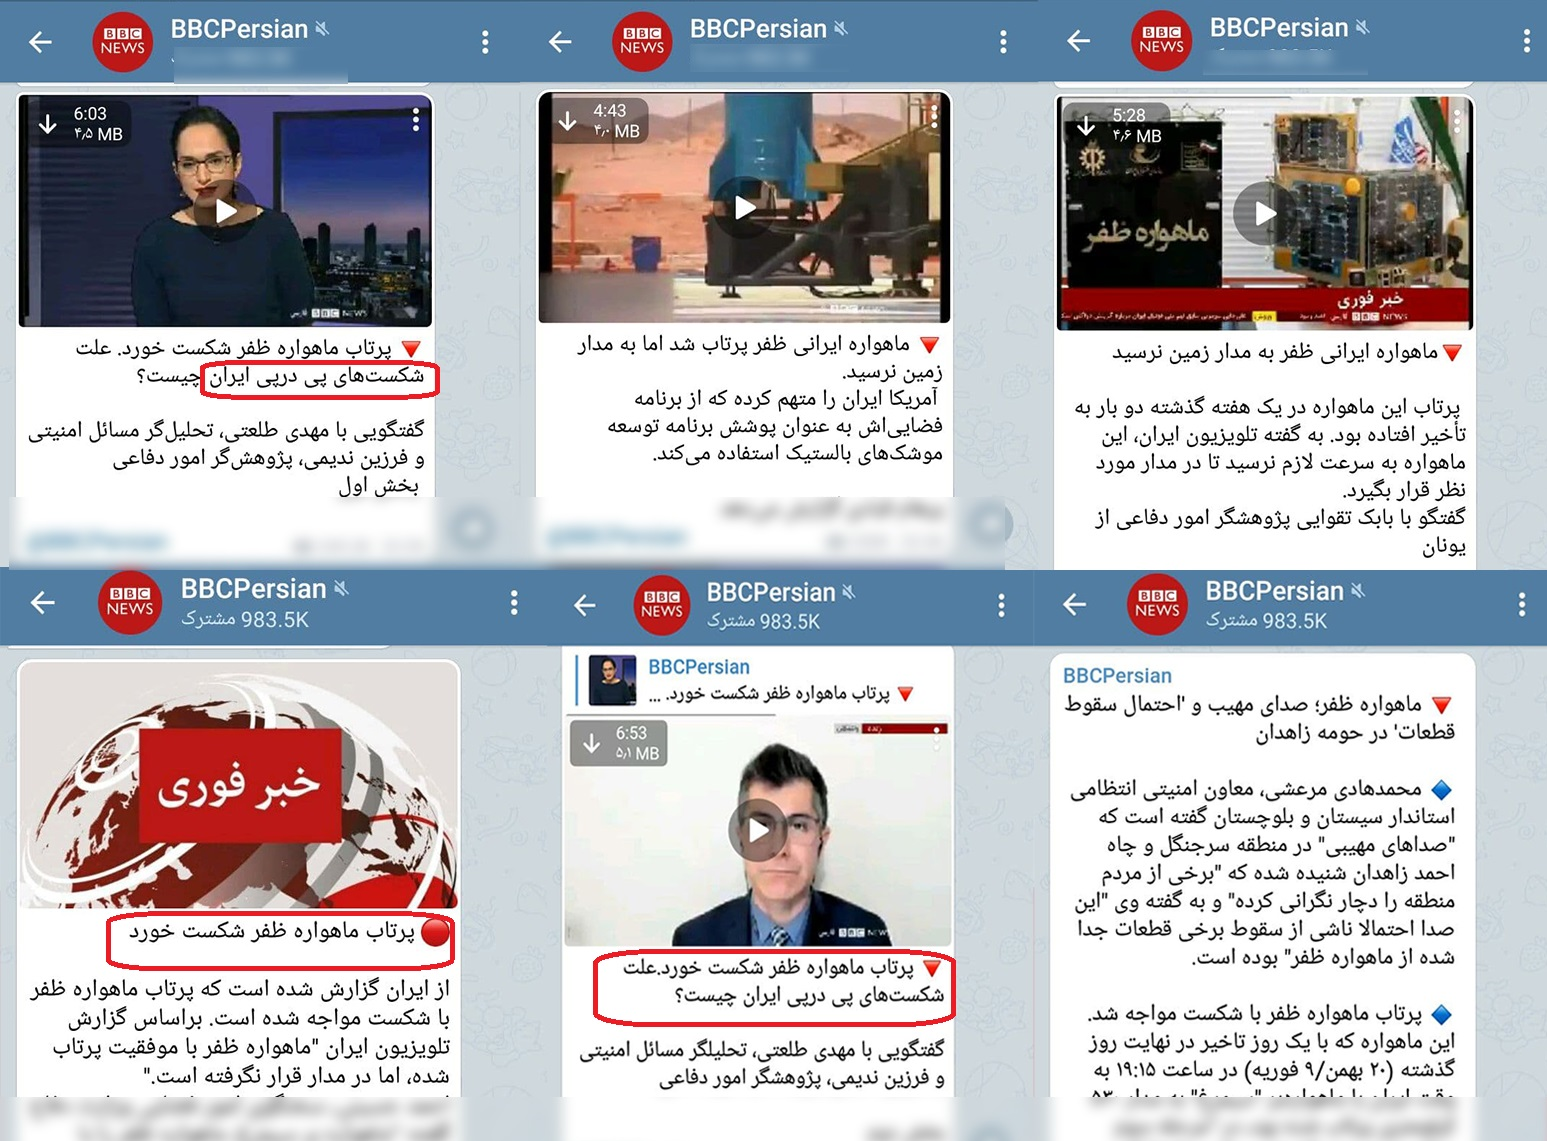Image resolution: width=1547 pixels, height=1141 pixels.
Task: Open BBCPersian channel title above the breaking-news image
Action: tap(254, 589)
